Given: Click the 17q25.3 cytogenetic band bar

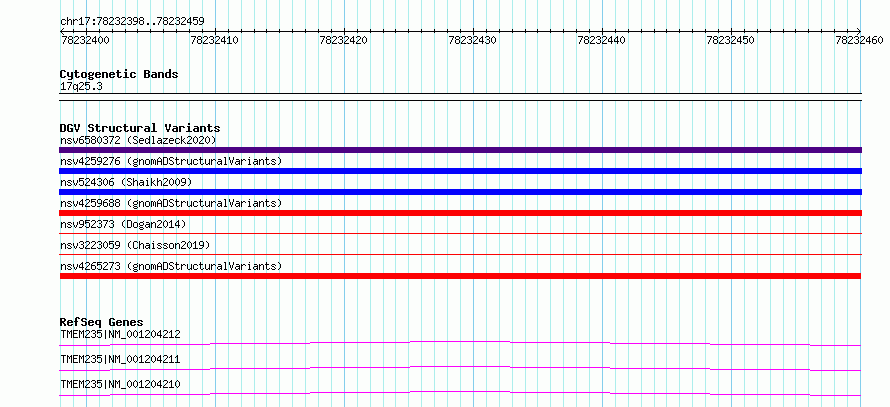Looking at the screenshot, I should (460, 97).
